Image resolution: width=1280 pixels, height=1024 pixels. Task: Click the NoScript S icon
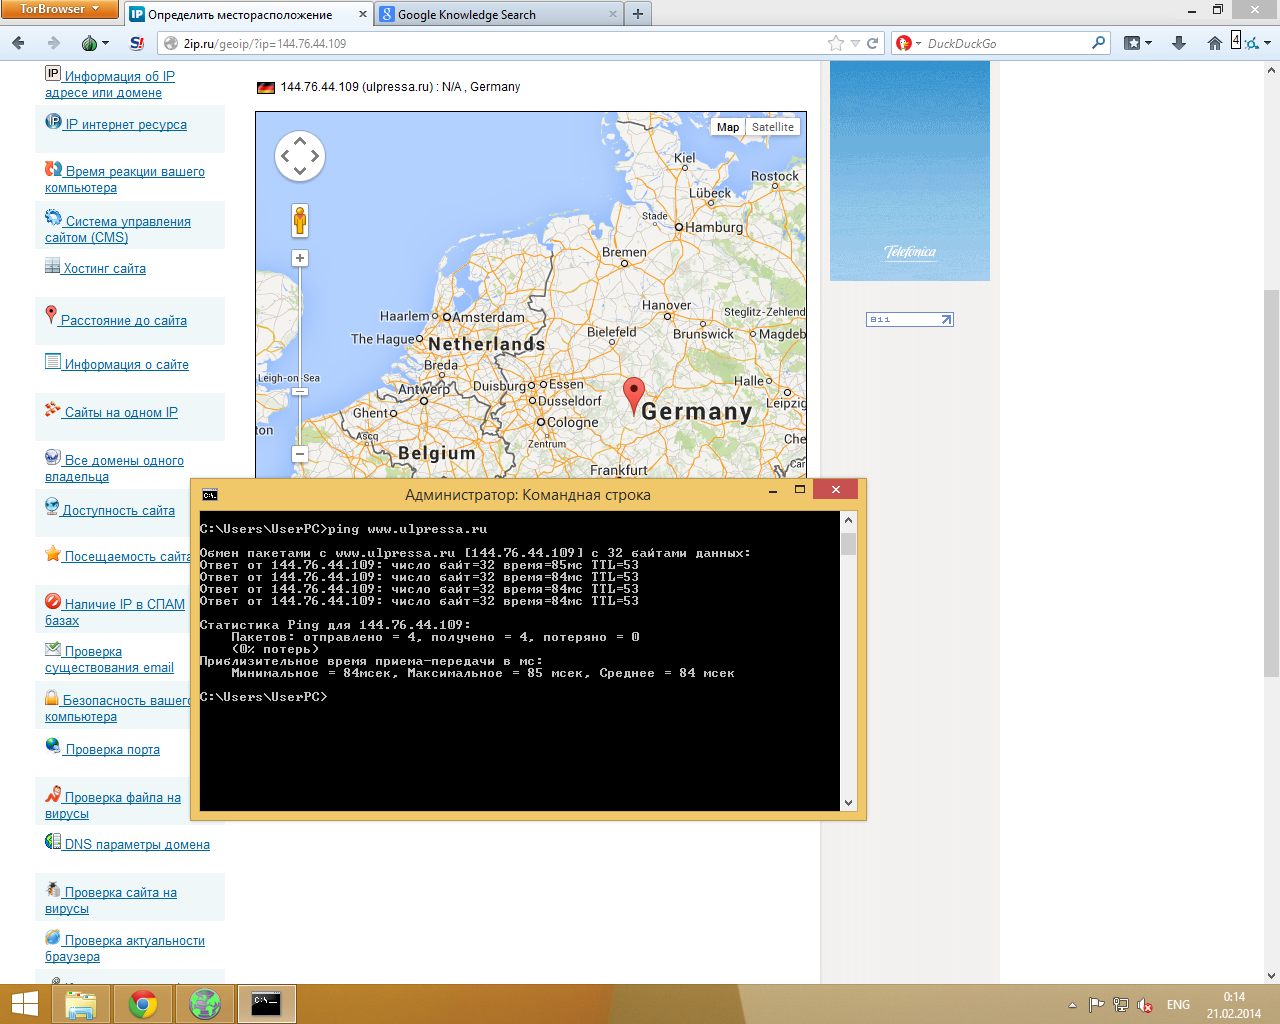pos(137,43)
